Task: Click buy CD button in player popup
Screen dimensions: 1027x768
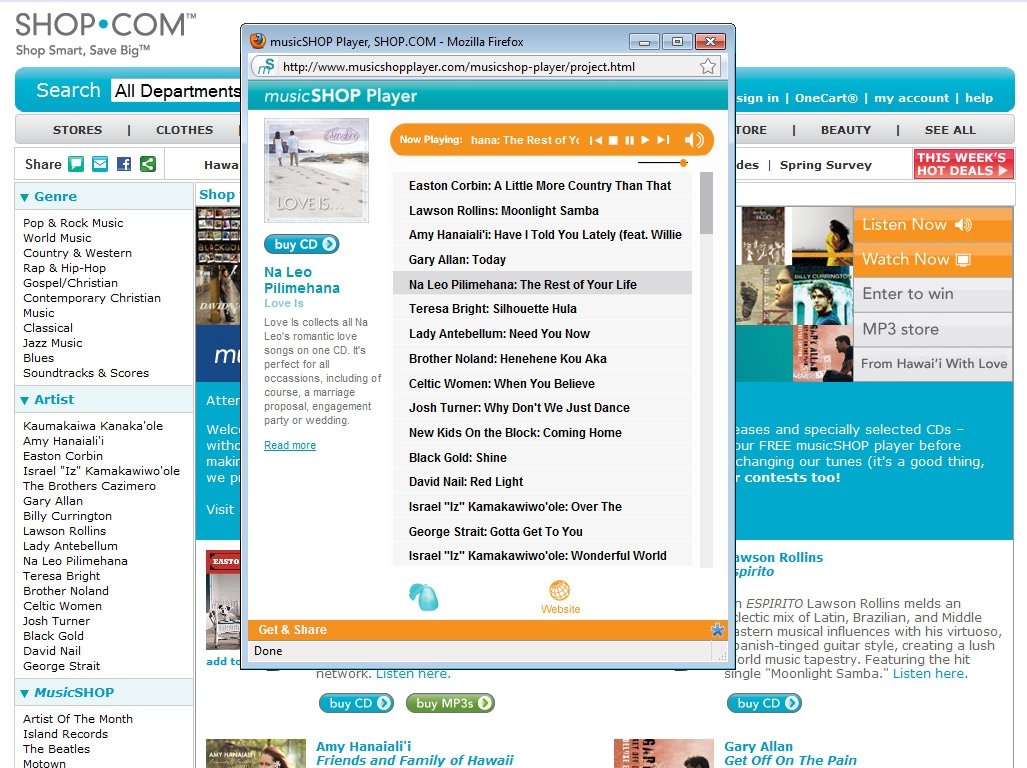Action: [x=301, y=244]
